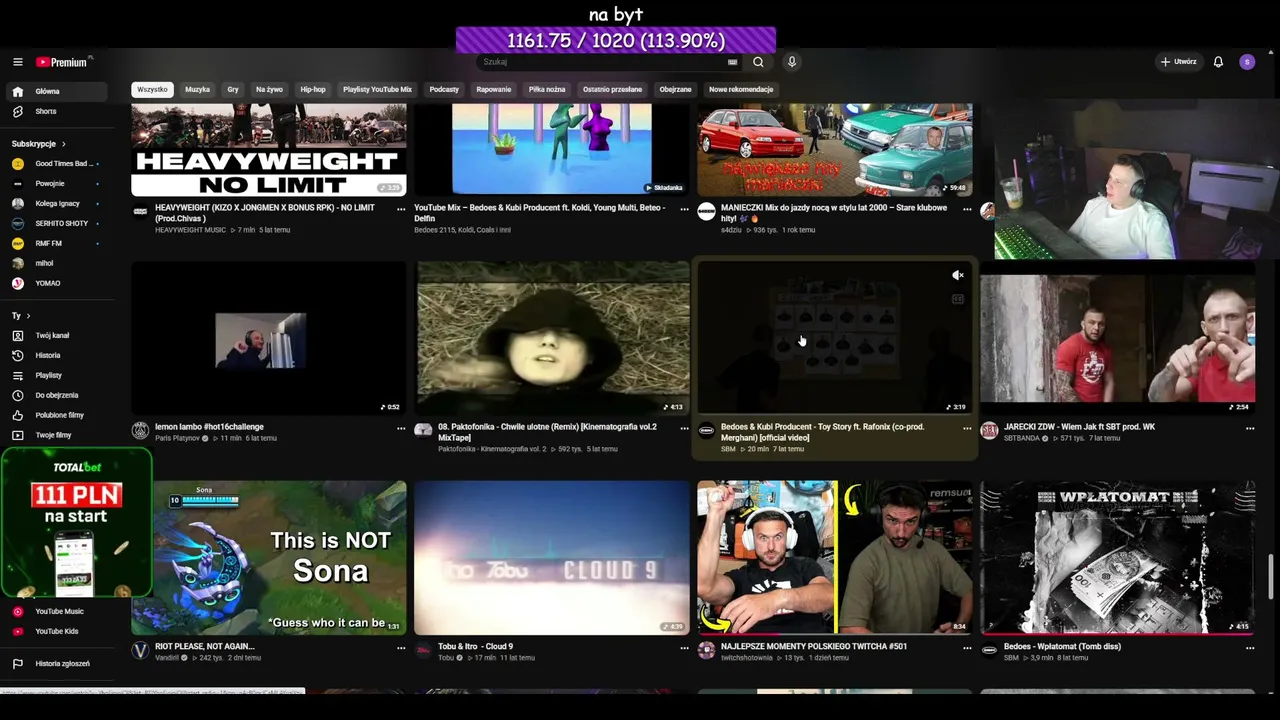Launch YouTube Music from sidebar
The width and height of the screenshot is (1280, 720).
pos(55,611)
